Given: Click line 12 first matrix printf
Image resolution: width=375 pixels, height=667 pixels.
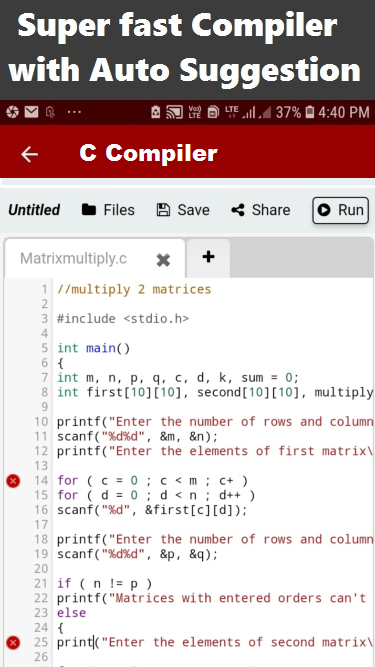Looking at the screenshot, I should click(215, 451).
